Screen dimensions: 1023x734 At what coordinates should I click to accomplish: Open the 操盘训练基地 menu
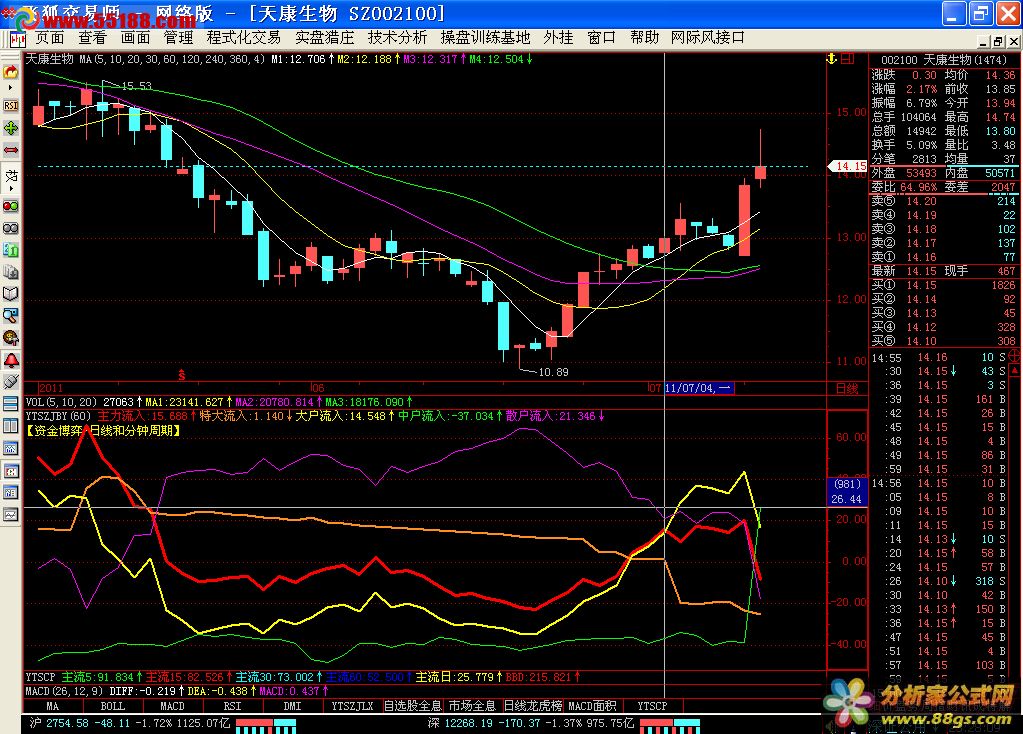[x=485, y=38]
